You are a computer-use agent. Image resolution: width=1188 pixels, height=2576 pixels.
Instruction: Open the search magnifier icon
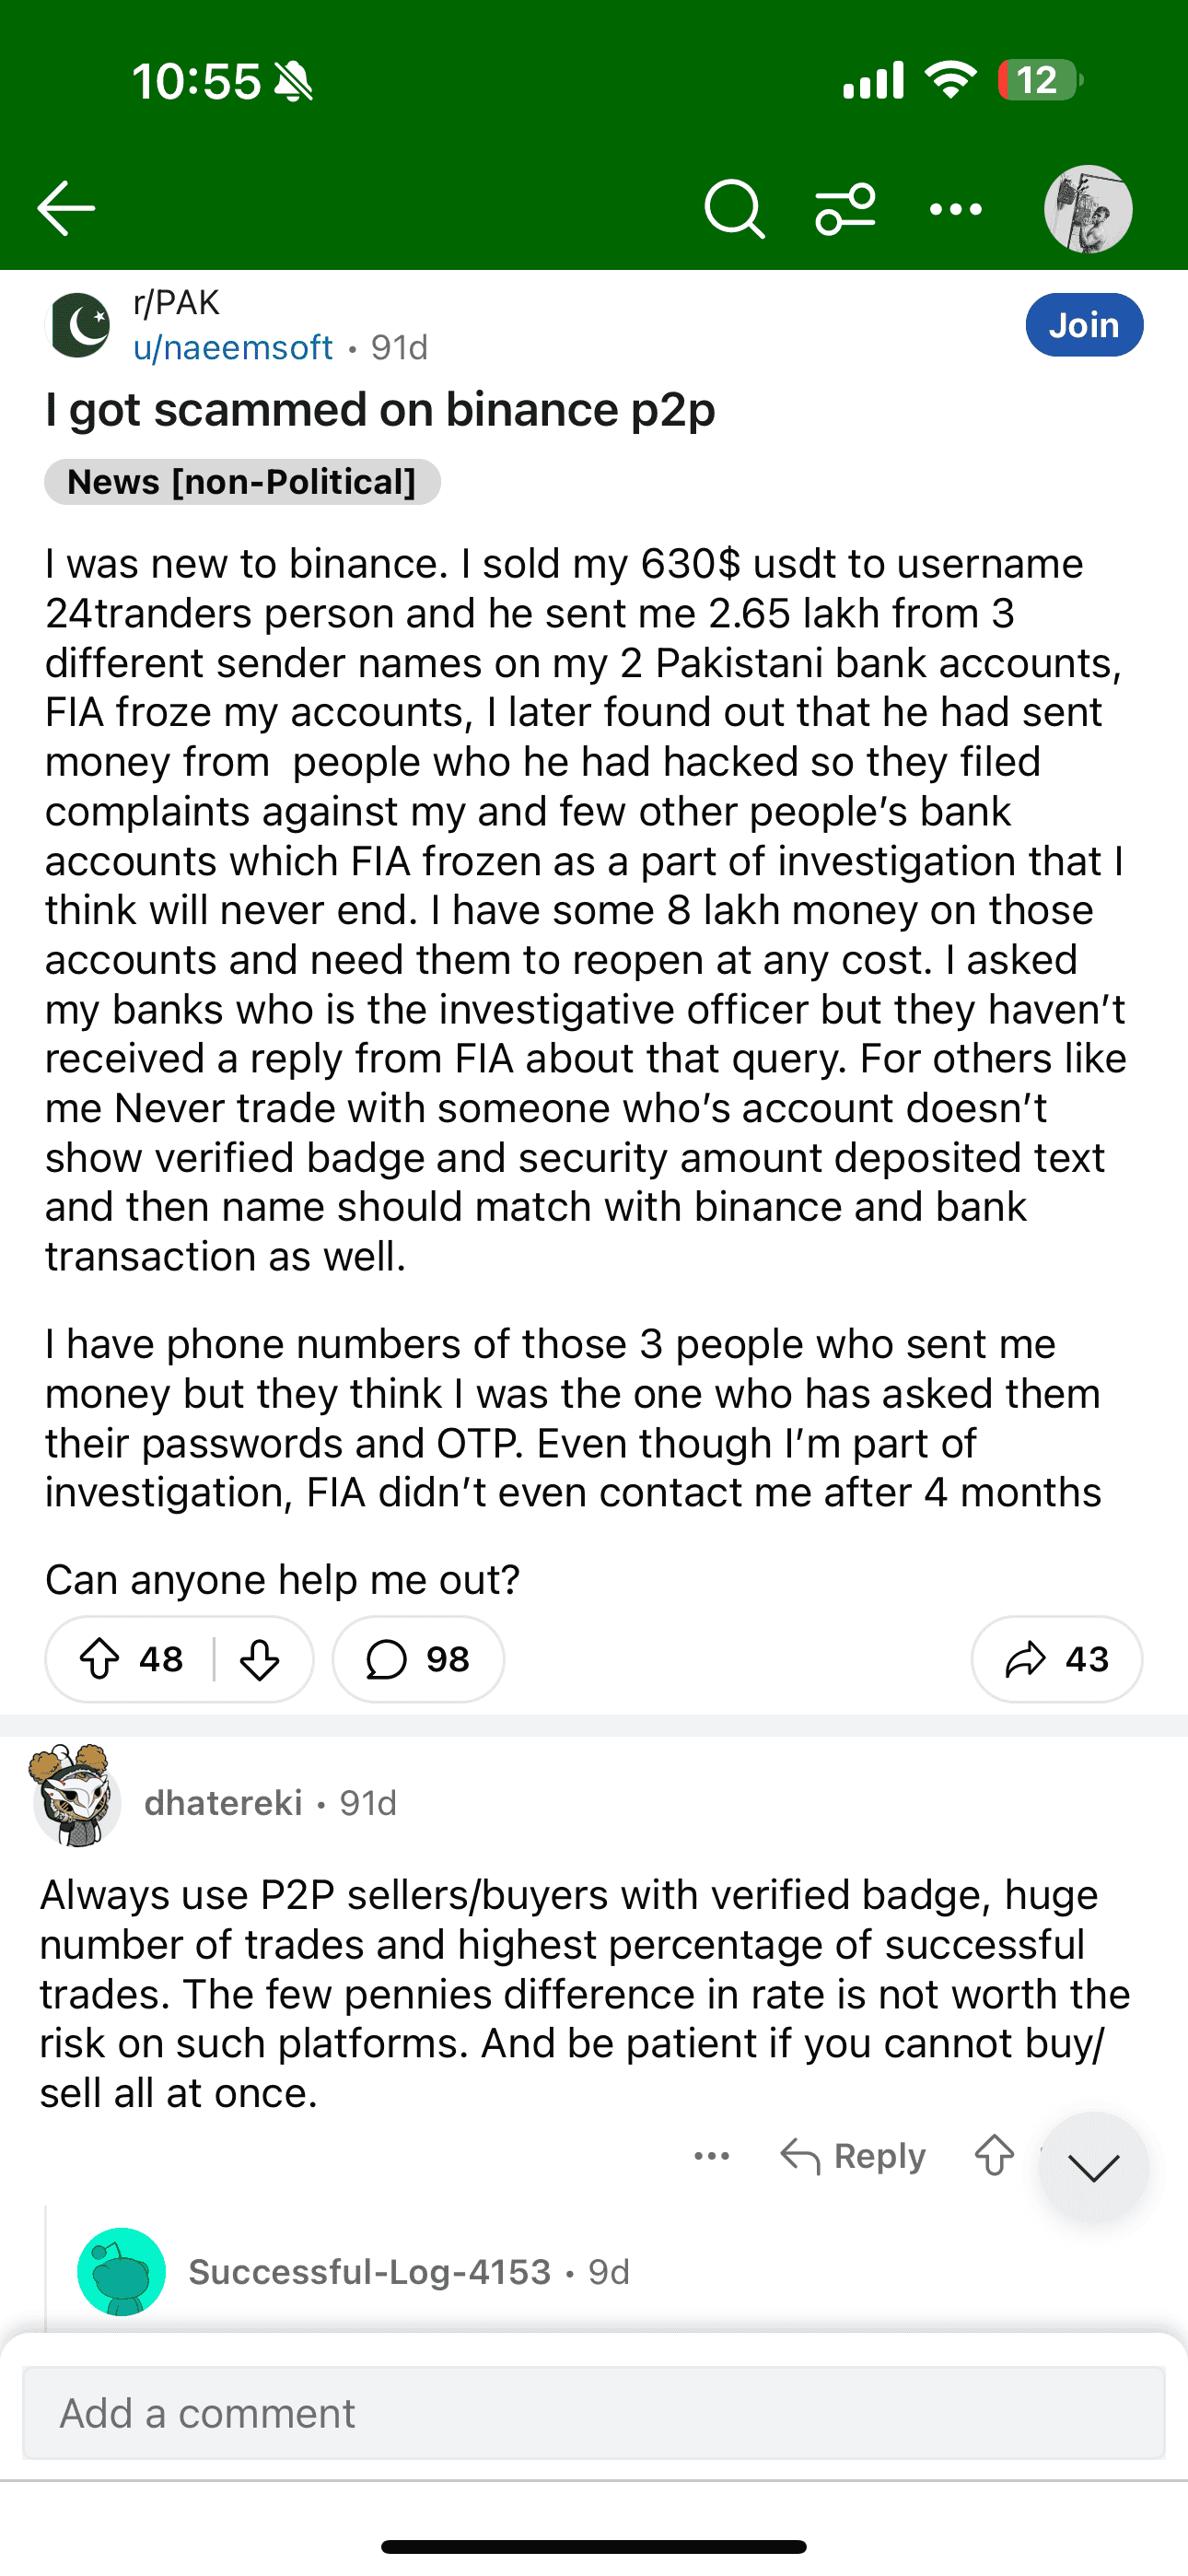(735, 209)
